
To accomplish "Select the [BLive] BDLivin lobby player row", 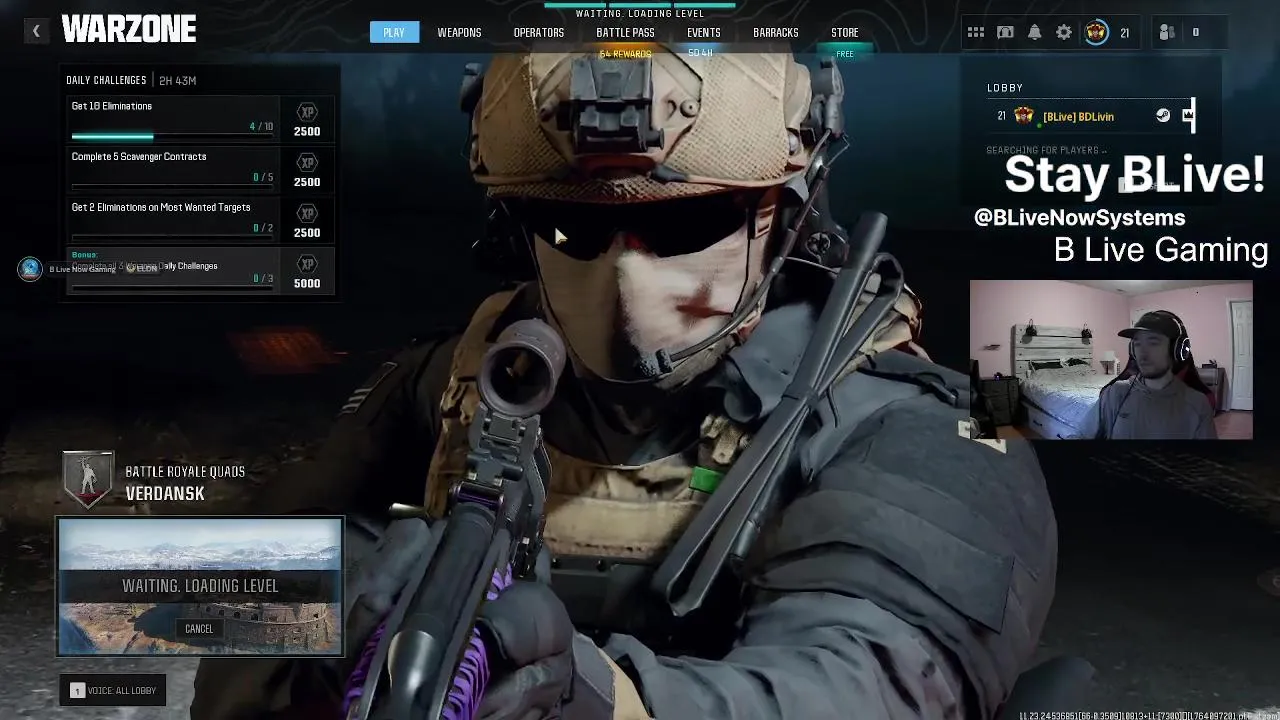I will click(x=1091, y=116).
